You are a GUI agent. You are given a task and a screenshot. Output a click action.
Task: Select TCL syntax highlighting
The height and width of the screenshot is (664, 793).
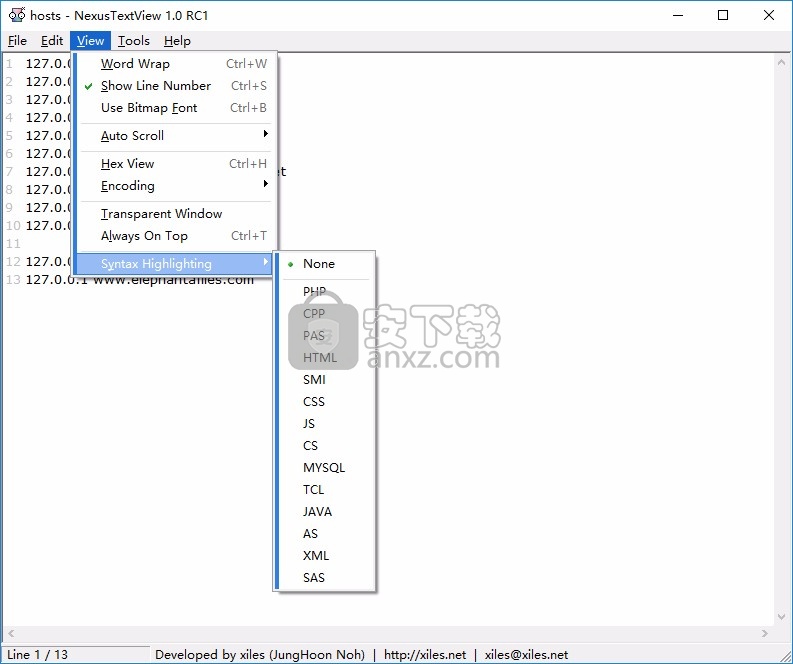(x=327, y=490)
